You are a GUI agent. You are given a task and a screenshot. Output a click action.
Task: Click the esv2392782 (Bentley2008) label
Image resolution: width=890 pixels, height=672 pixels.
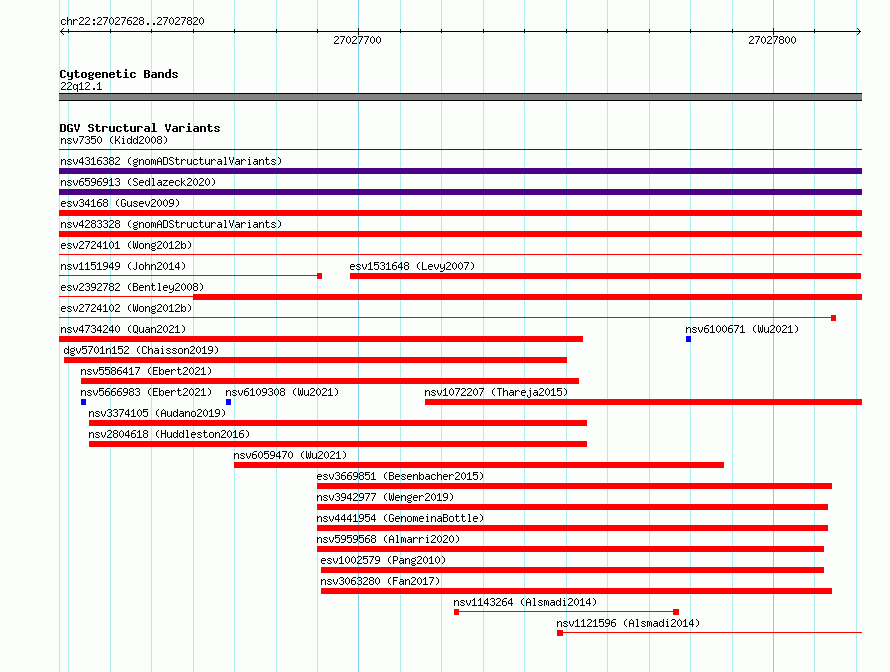click(x=132, y=287)
